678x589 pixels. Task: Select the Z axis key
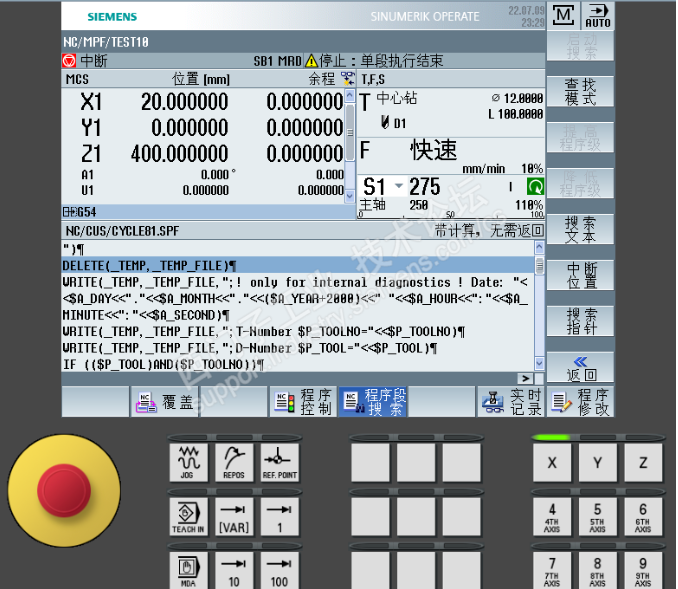tap(643, 462)
